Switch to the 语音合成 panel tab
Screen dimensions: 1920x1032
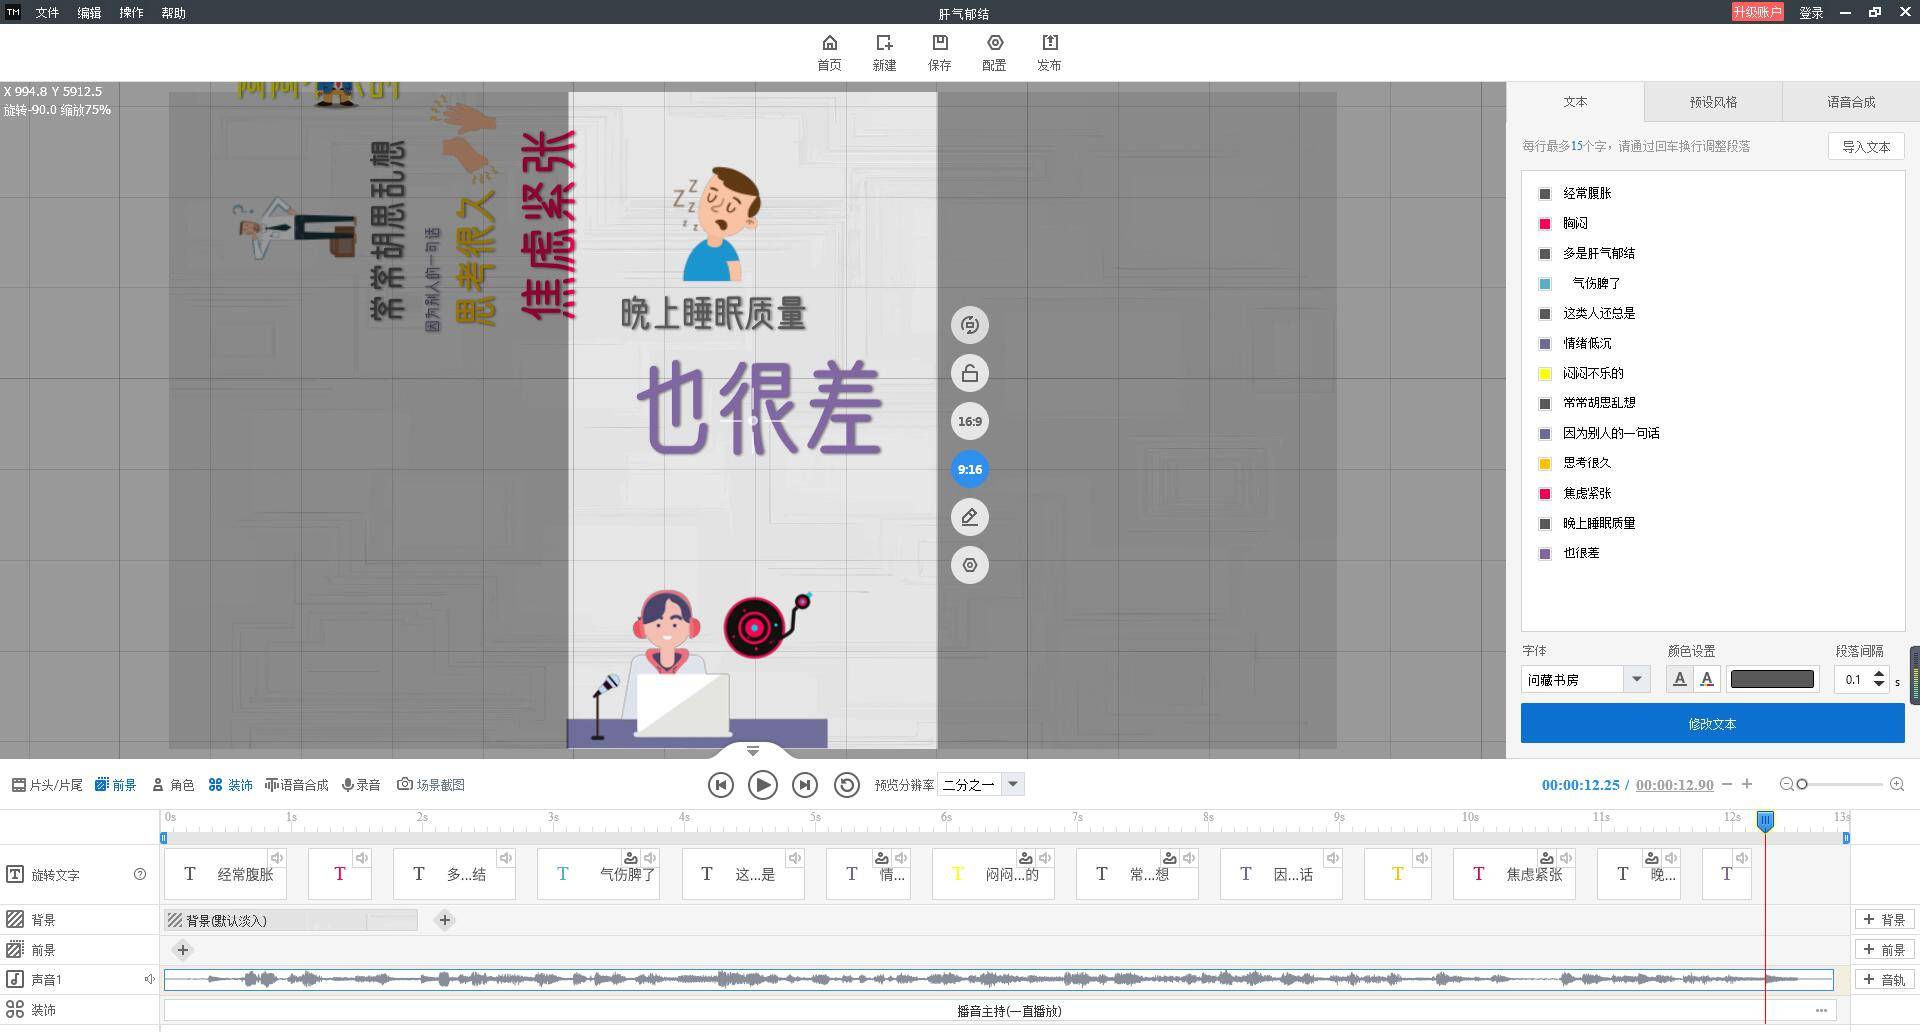(x=1851, y=102)
